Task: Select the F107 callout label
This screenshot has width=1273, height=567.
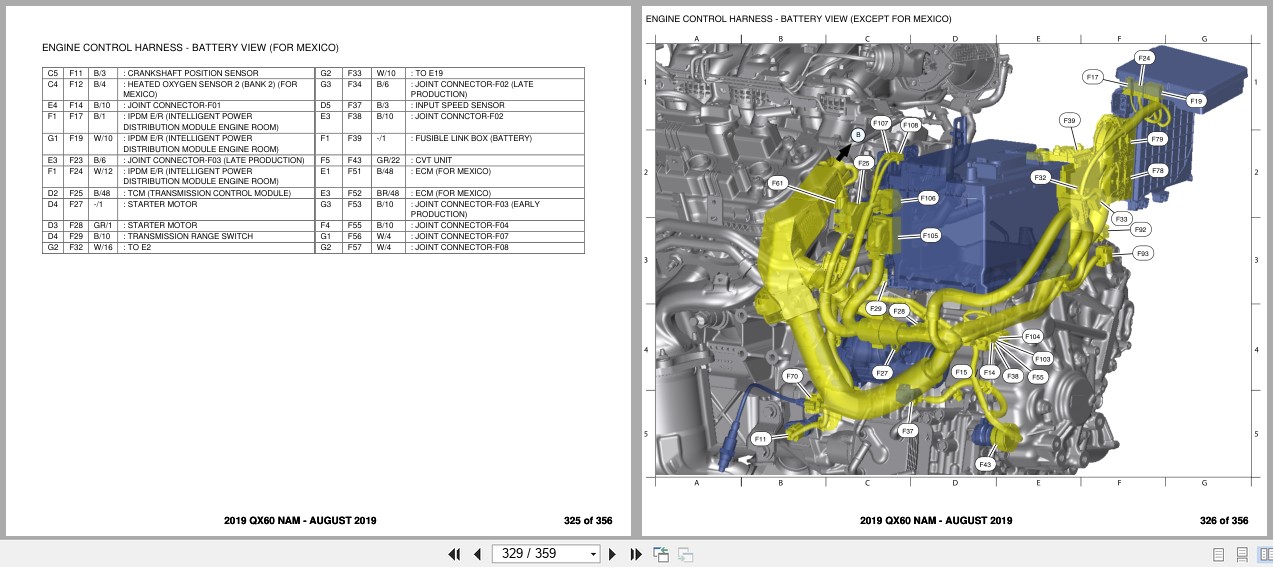Action: (x=880, y=123)
